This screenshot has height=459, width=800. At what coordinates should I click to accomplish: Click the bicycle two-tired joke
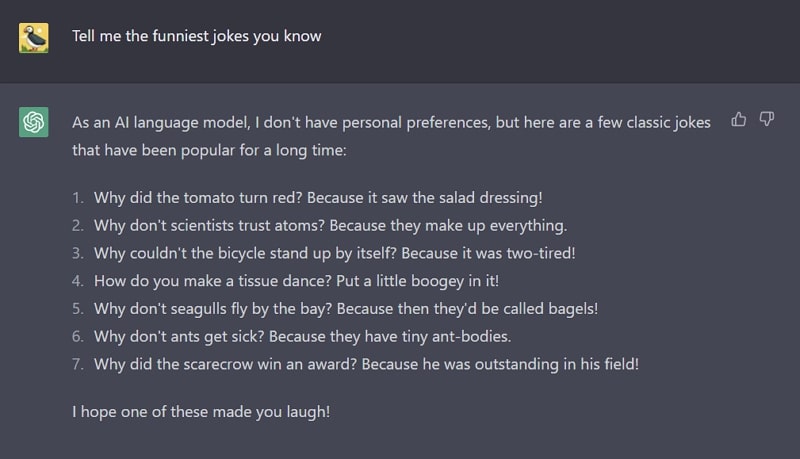334,253
